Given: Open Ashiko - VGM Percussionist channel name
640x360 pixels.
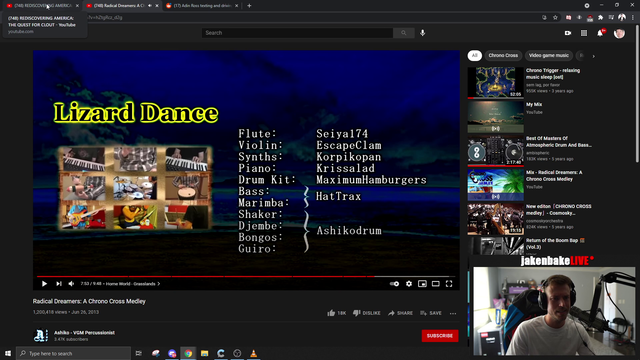Looking at the screenshot, I should (x=84, y=333).
